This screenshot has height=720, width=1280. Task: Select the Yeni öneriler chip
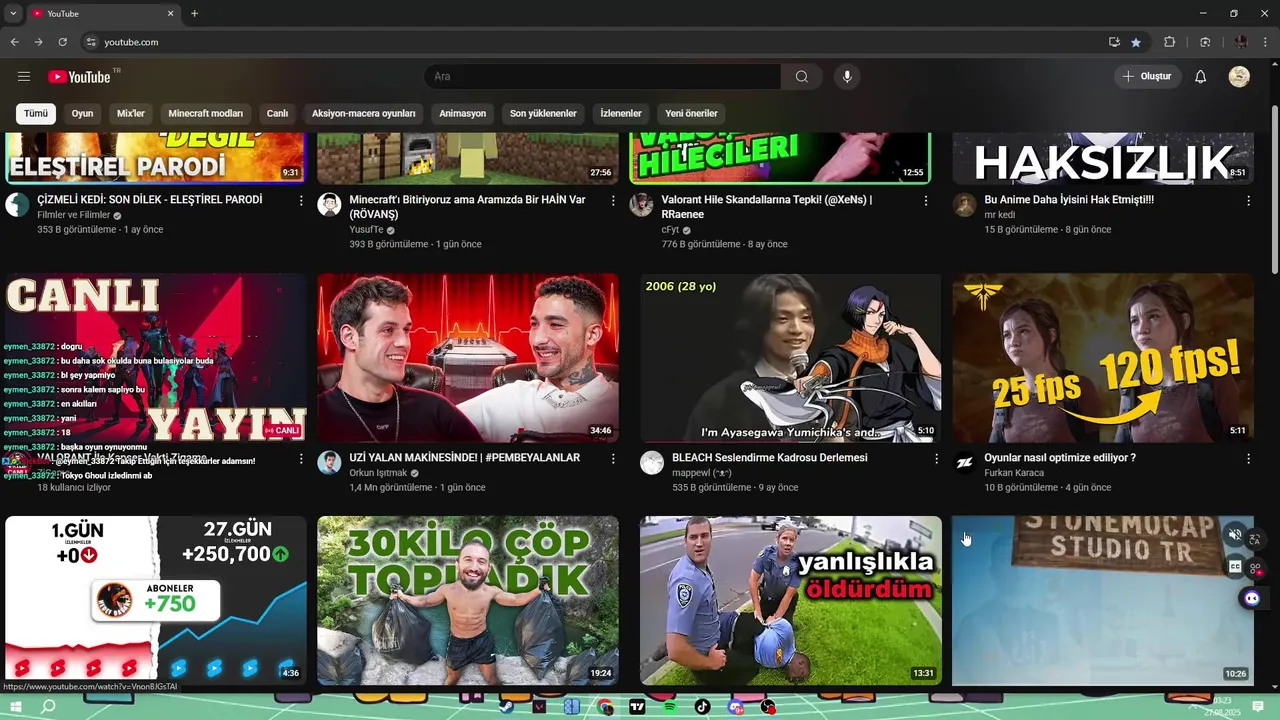691,114
